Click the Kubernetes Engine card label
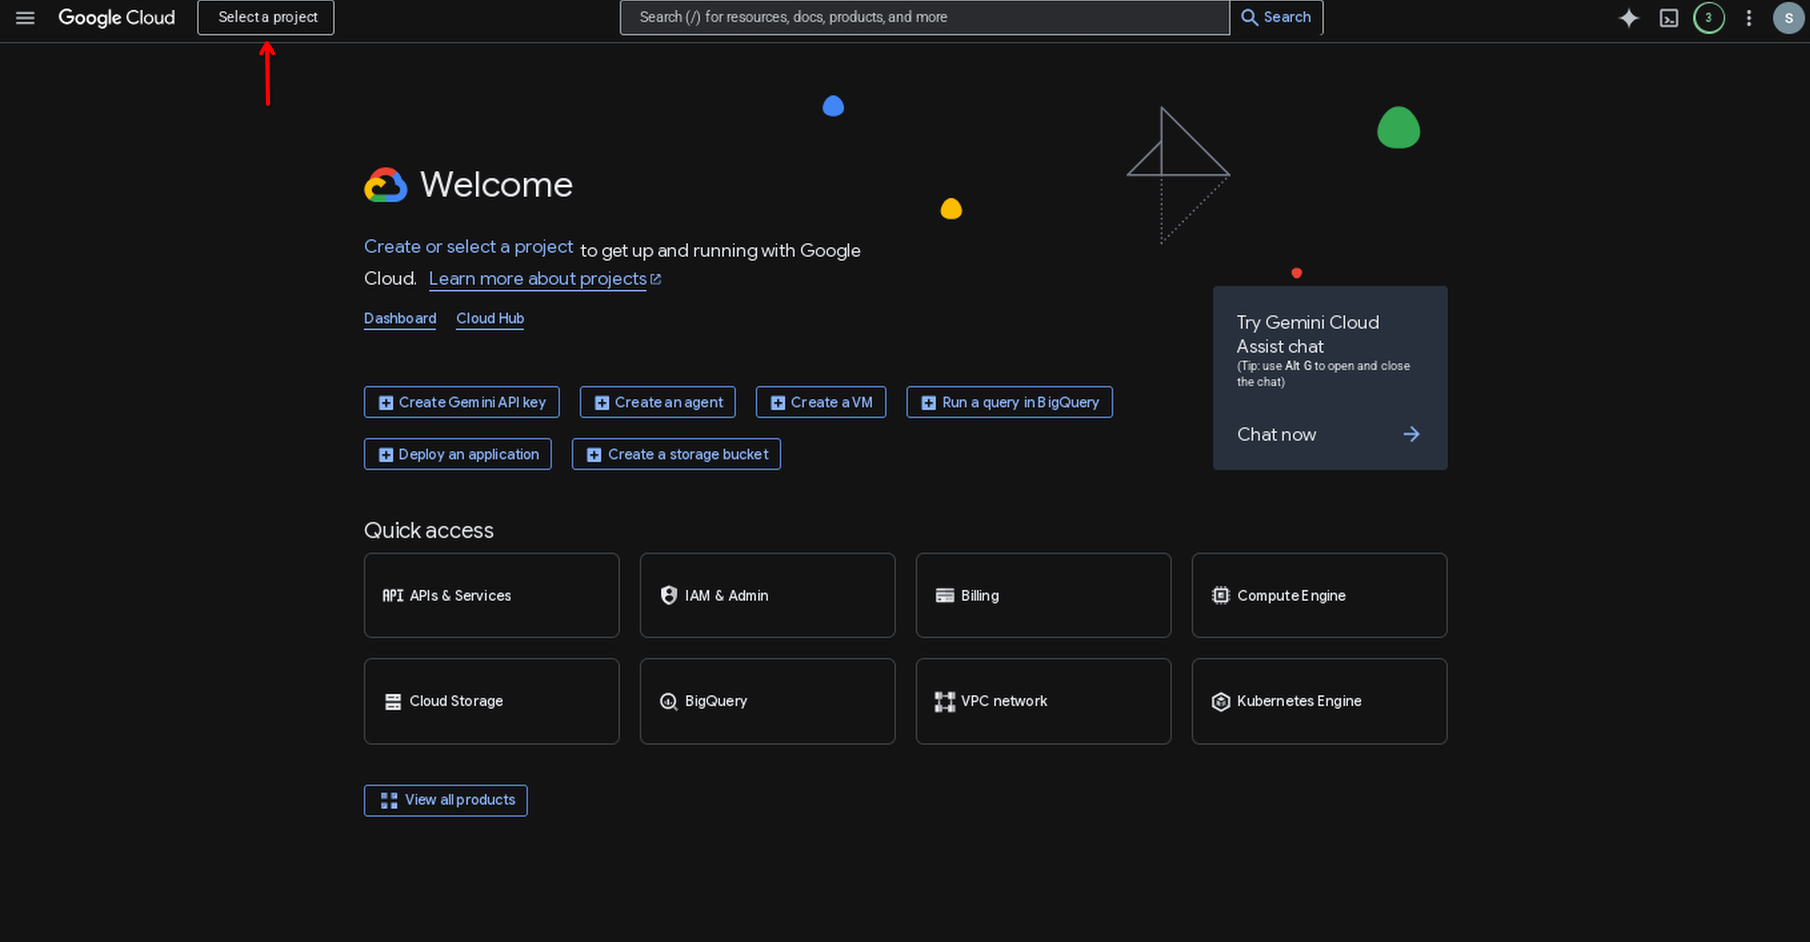Viewport: 1810px width, 942px height. (1299, 701)
